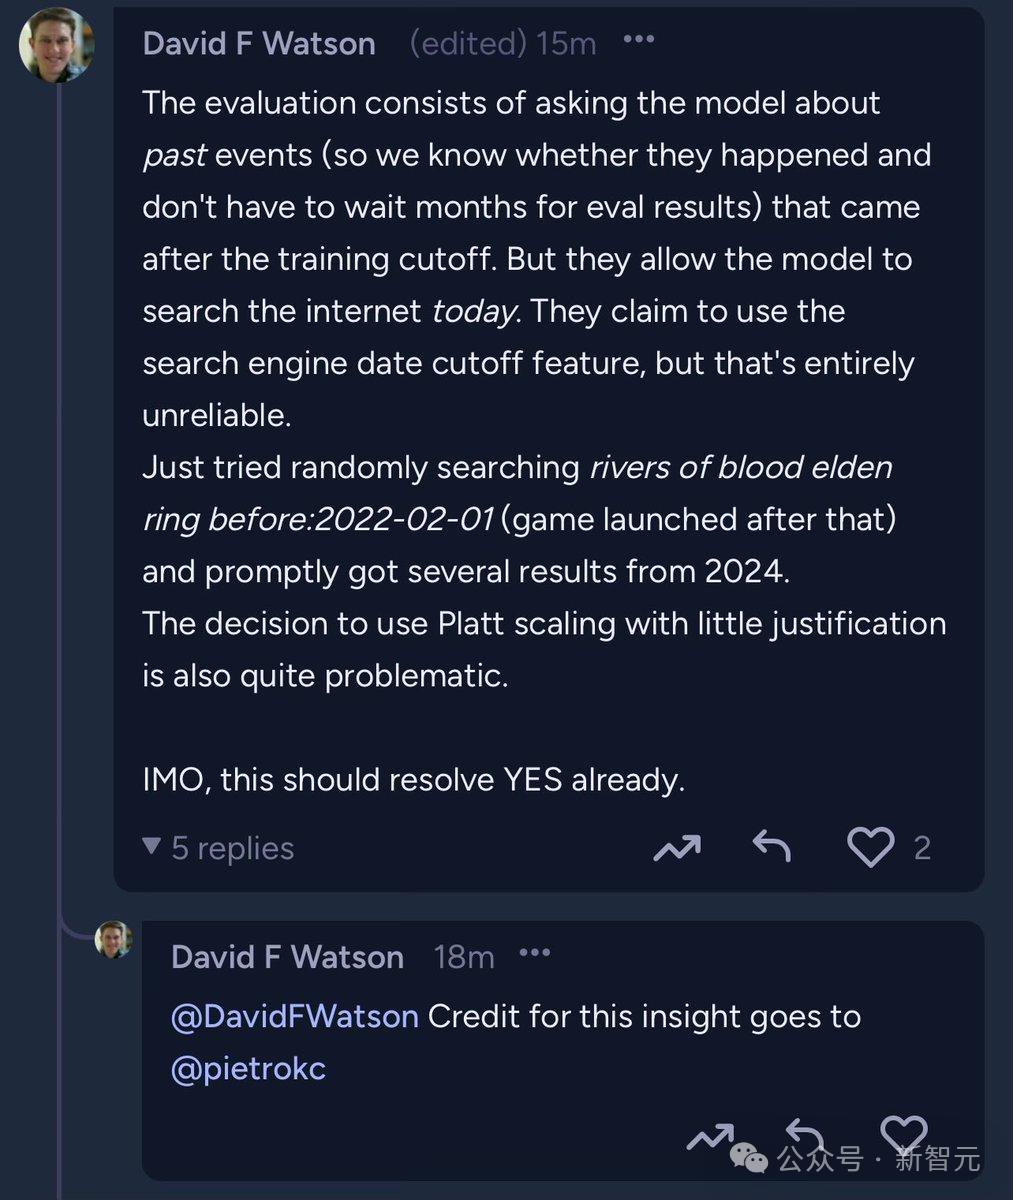The width and height of the screenshot is (1013, 1200).
Task: Open David F Watson's profile from top comment name
Action: (x=259, y=44)
